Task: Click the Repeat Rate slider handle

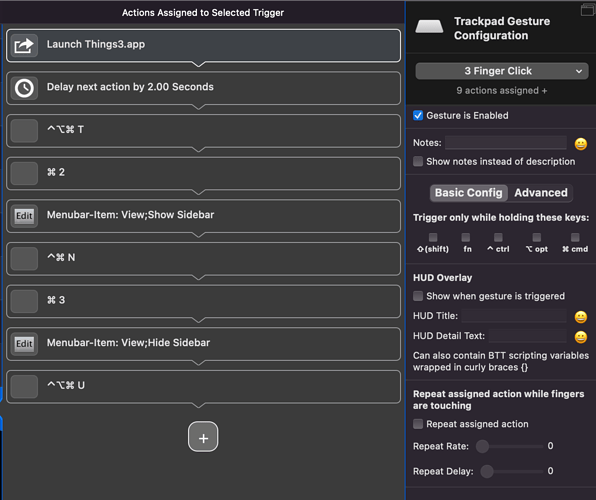Action: (x=482, y=446)
